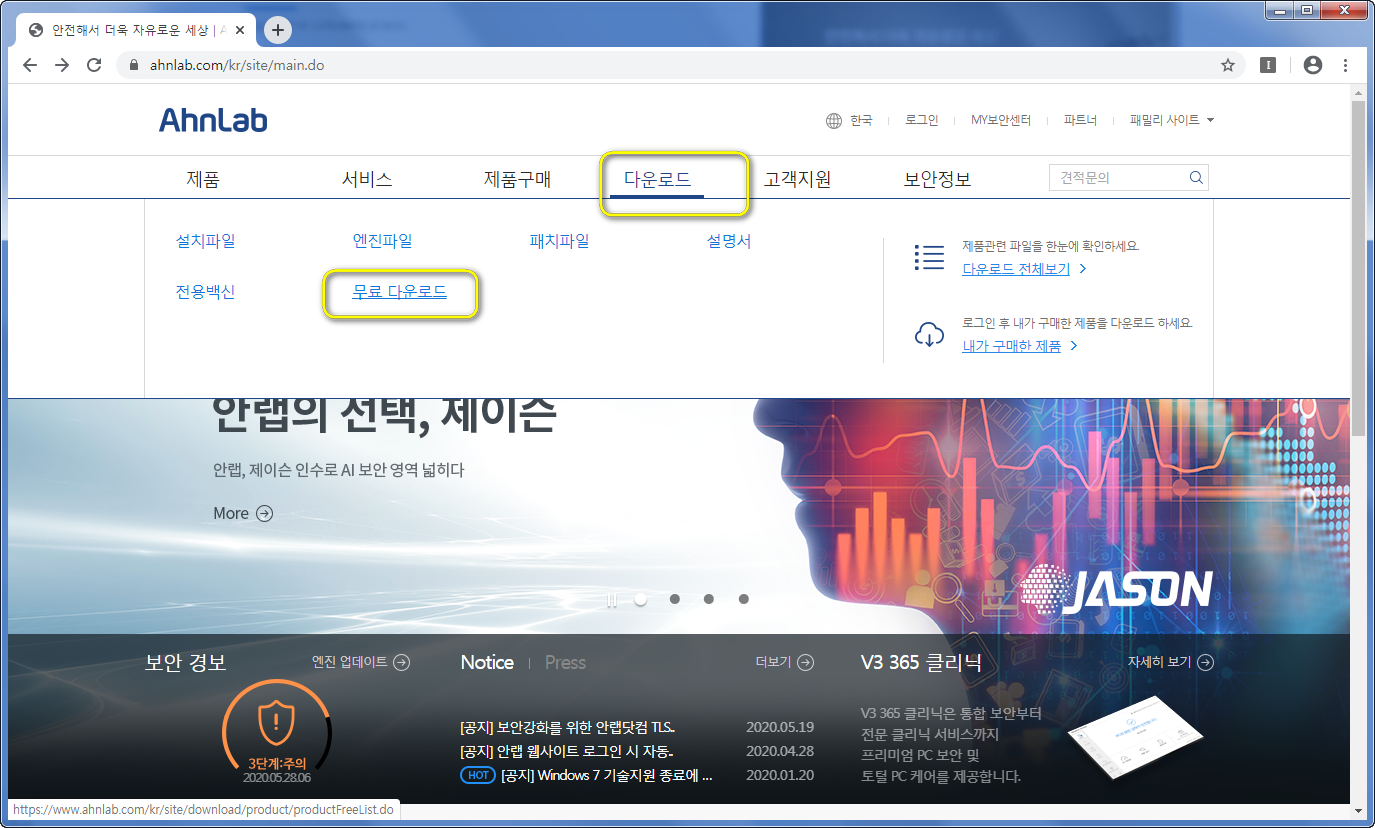Open Chrome three-dot menu
Viewport: 1375px width, 828px height.
coord(1346,65)
